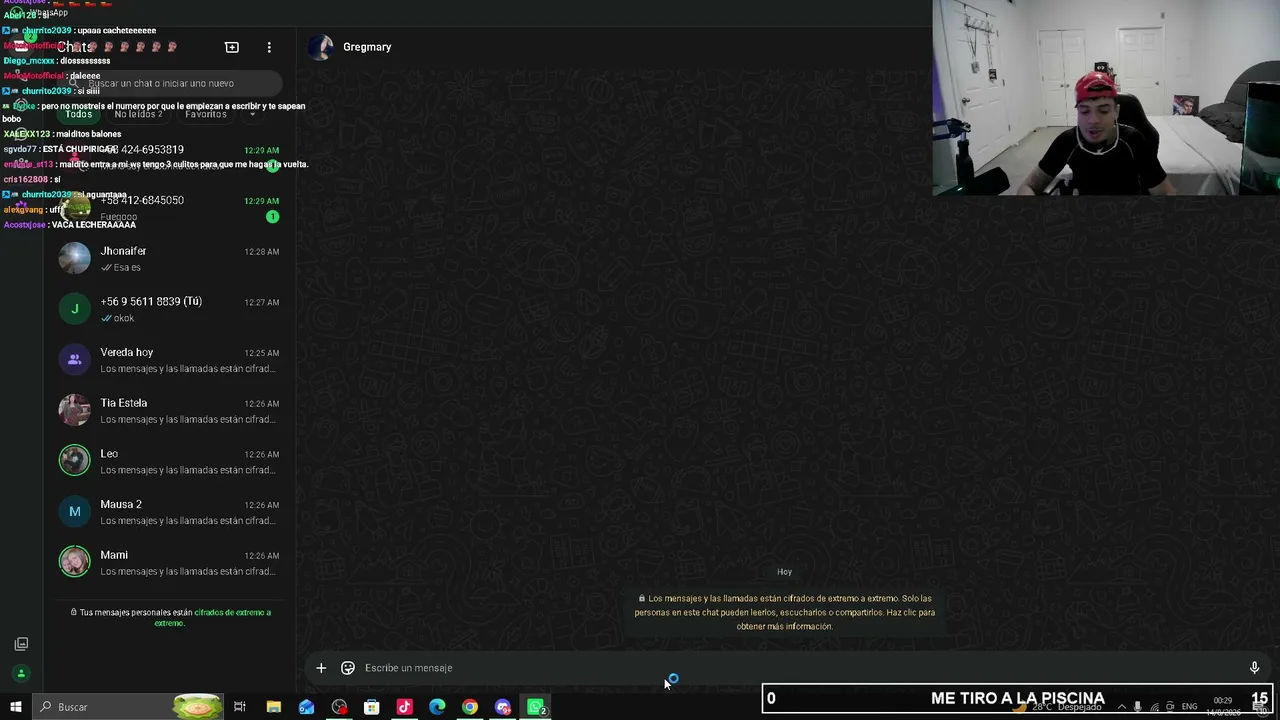
Task: Show hidden system tray icons chevron
Action: [1121, 707]
